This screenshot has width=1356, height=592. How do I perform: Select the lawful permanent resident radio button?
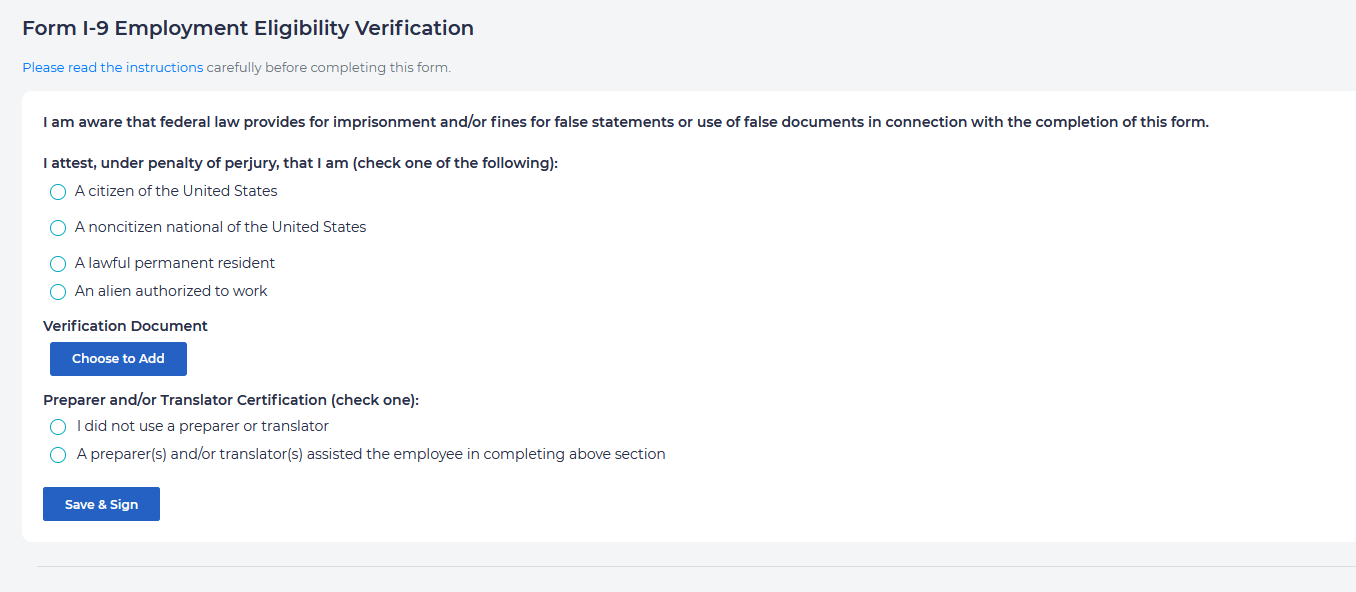pyautogui.click(x=58, y=264)
